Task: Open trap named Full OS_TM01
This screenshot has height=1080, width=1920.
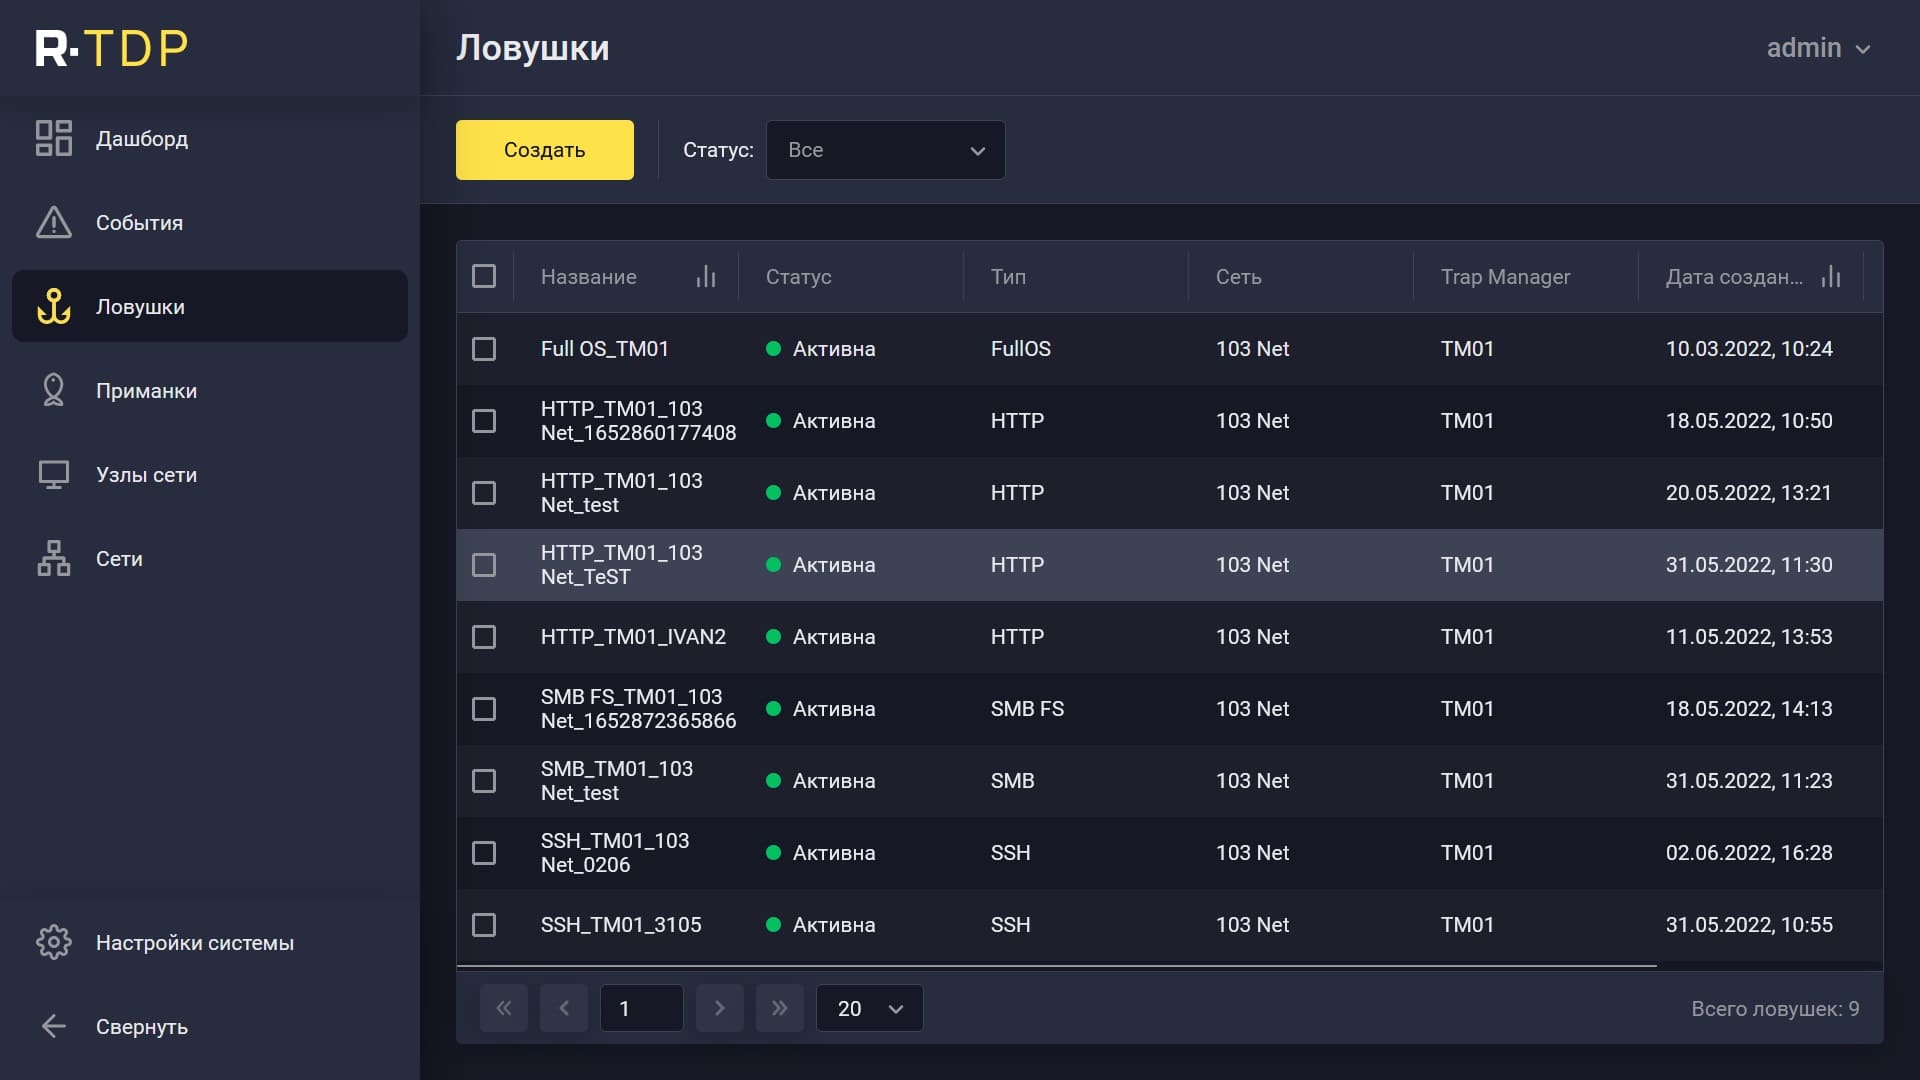Action: click(604, 349)
